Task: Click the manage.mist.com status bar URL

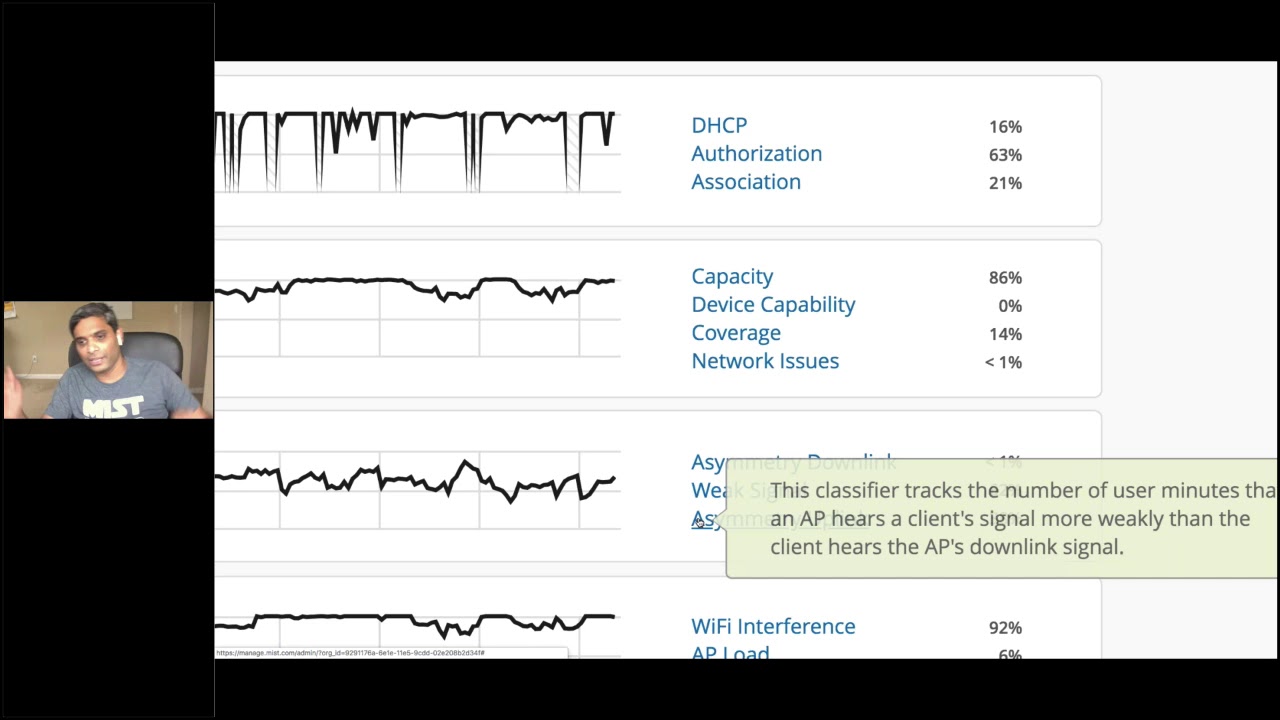Action: coord(350,653)
